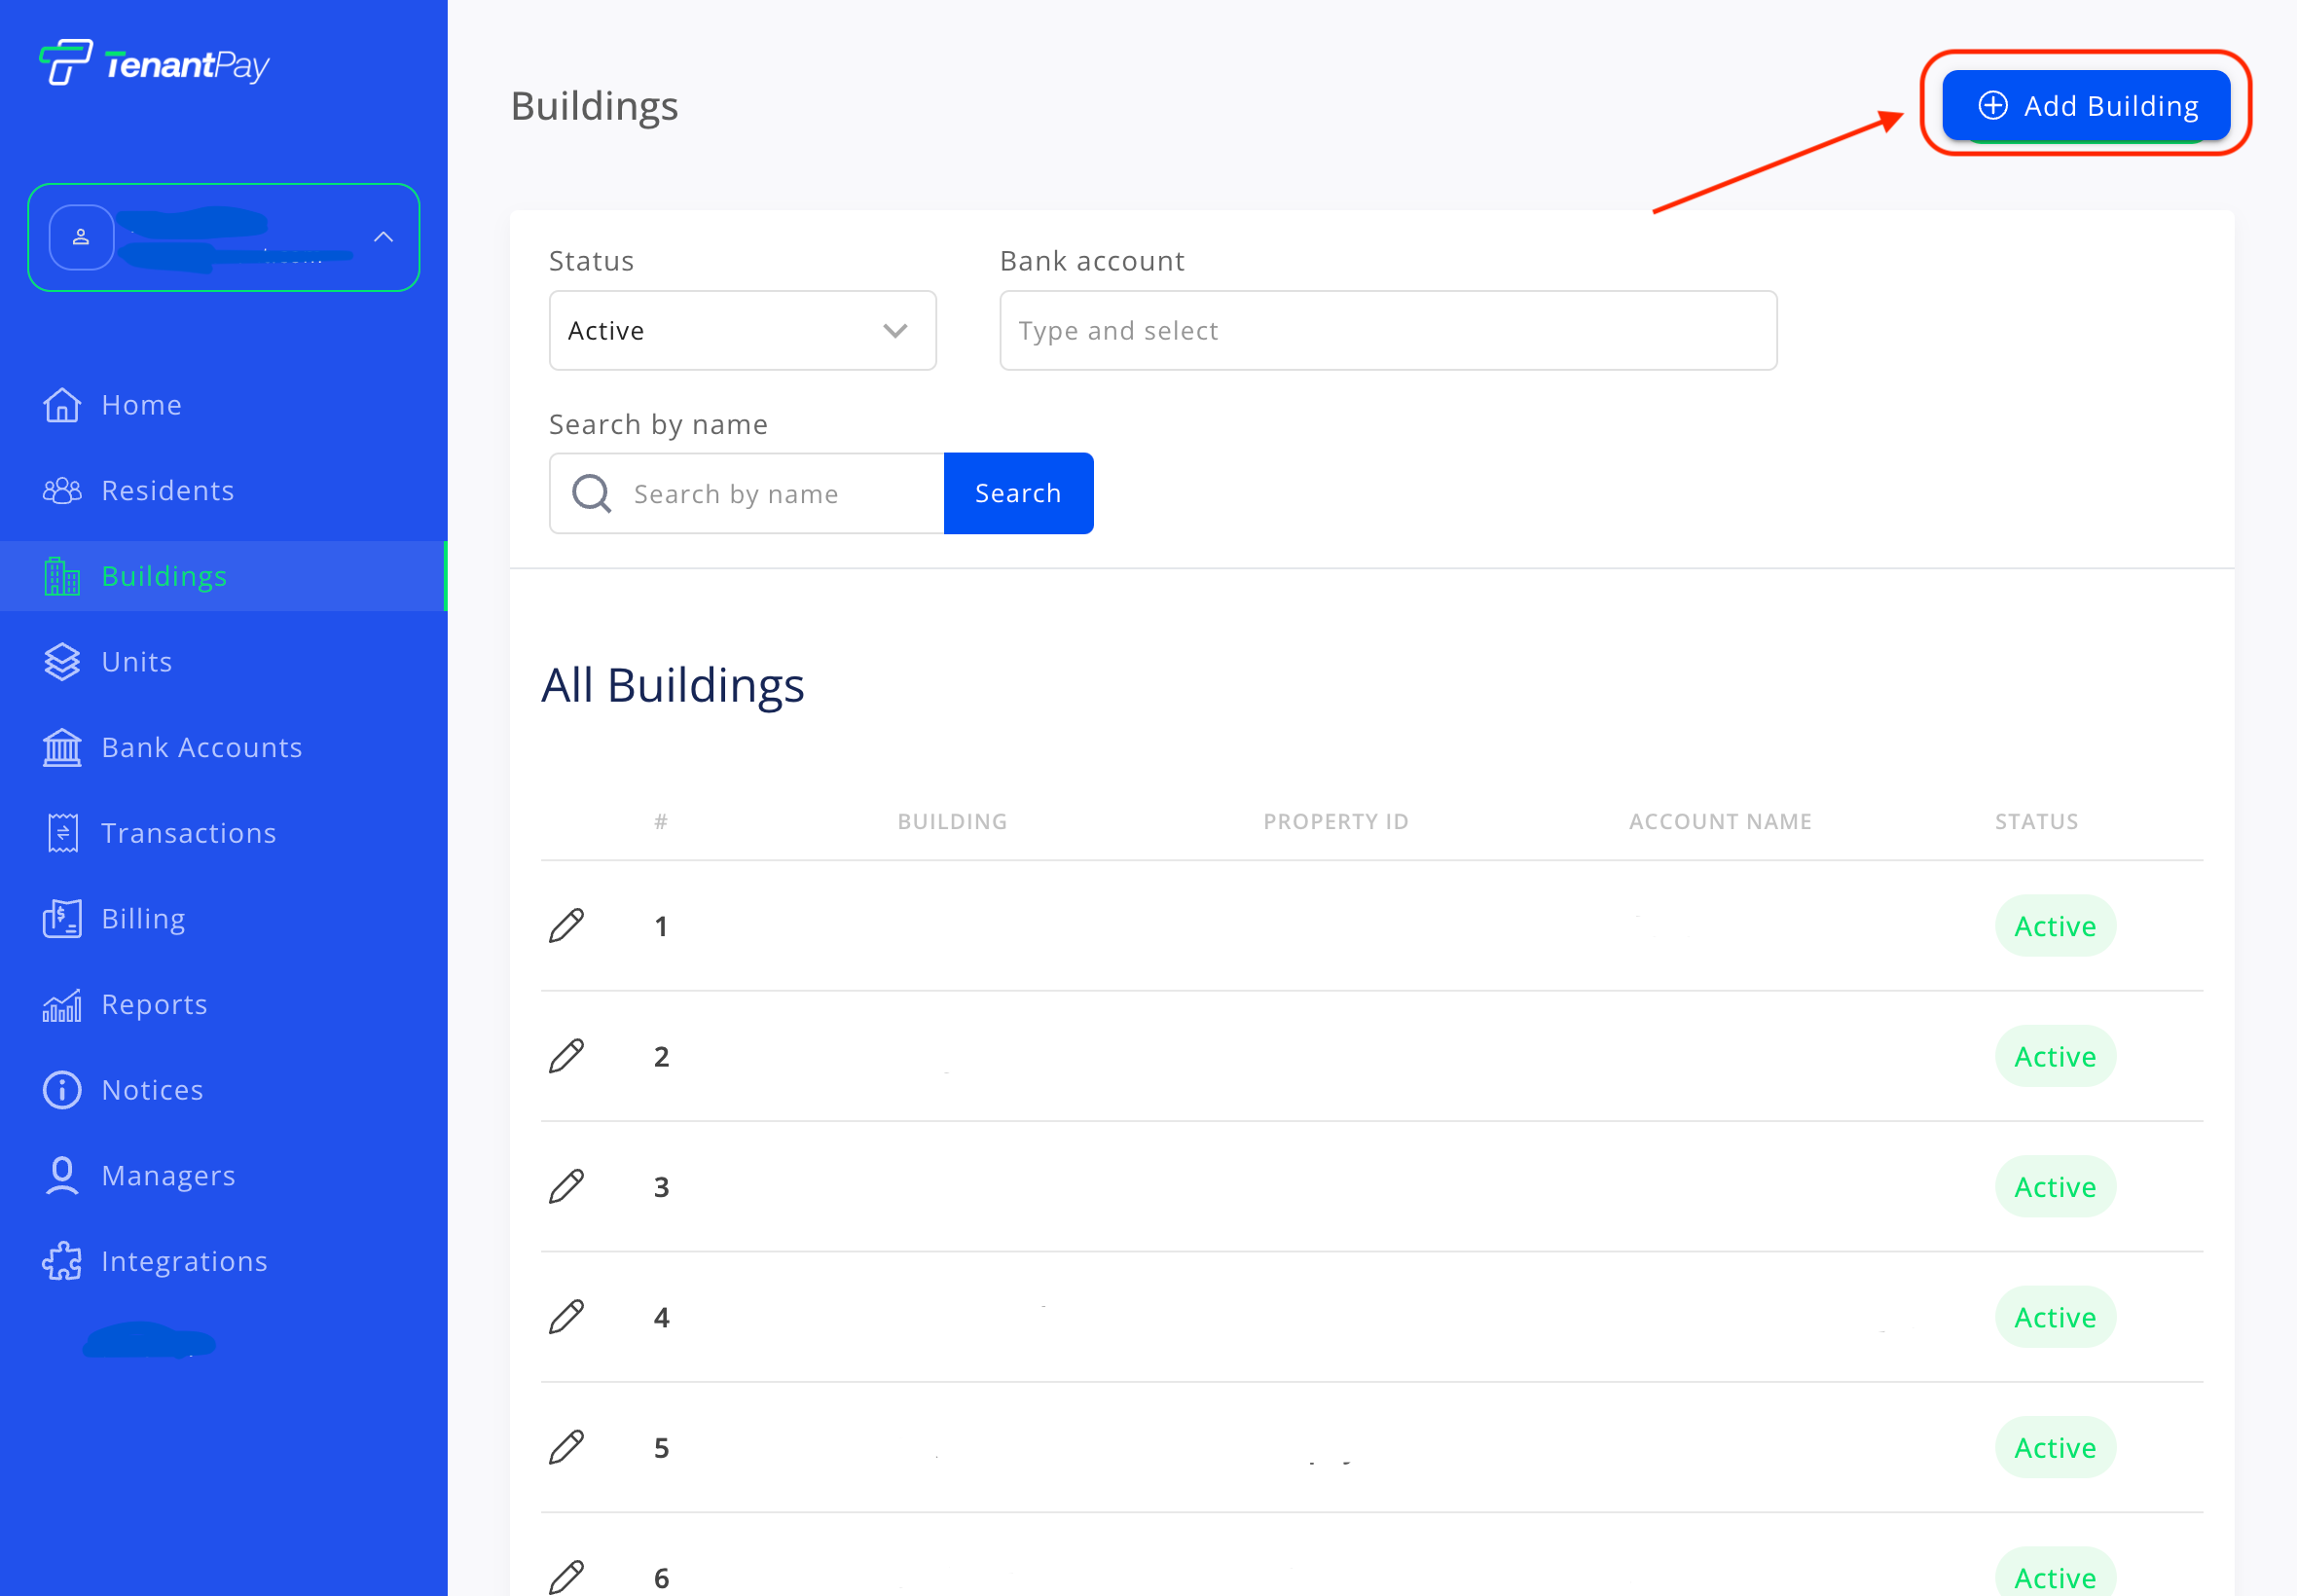
Task: Click magnifier icon in search field
Action: point(591,494)
